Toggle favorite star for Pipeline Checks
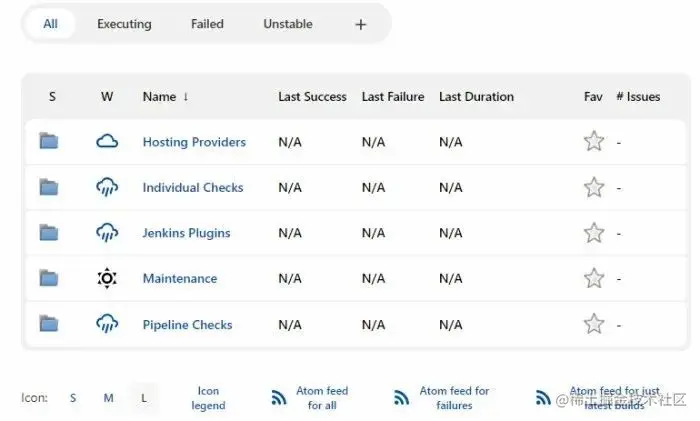The image size is (700, 421). coord(594,324)
